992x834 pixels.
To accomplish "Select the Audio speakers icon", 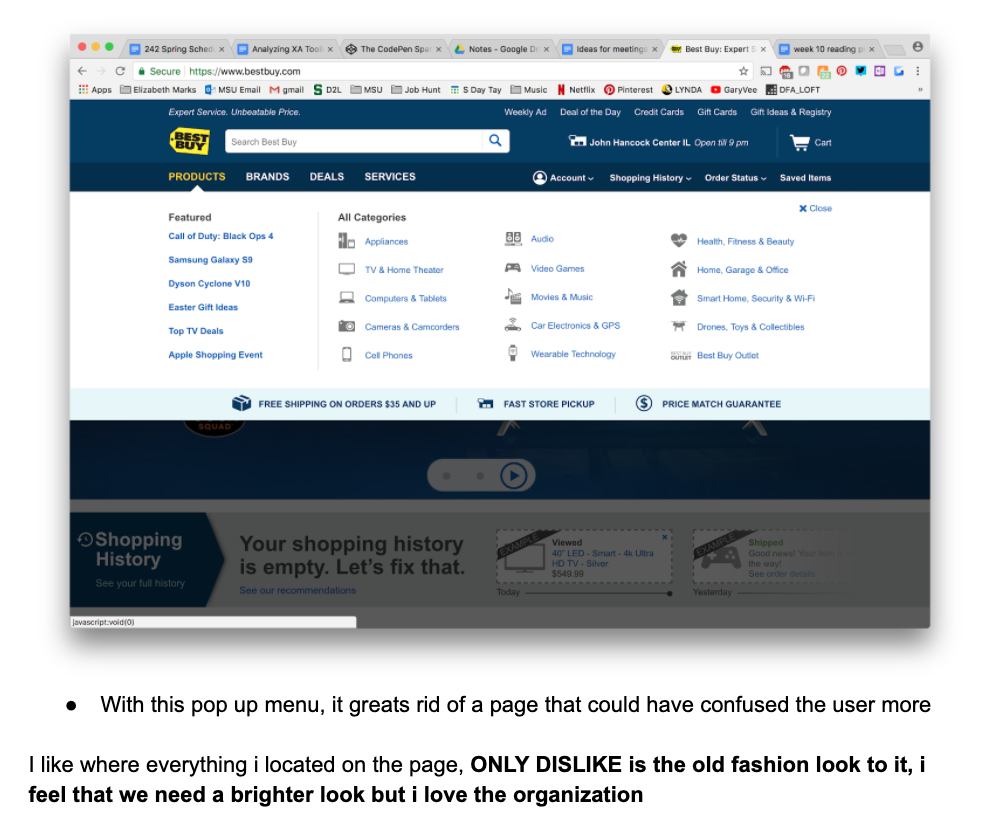I will 513,239.
